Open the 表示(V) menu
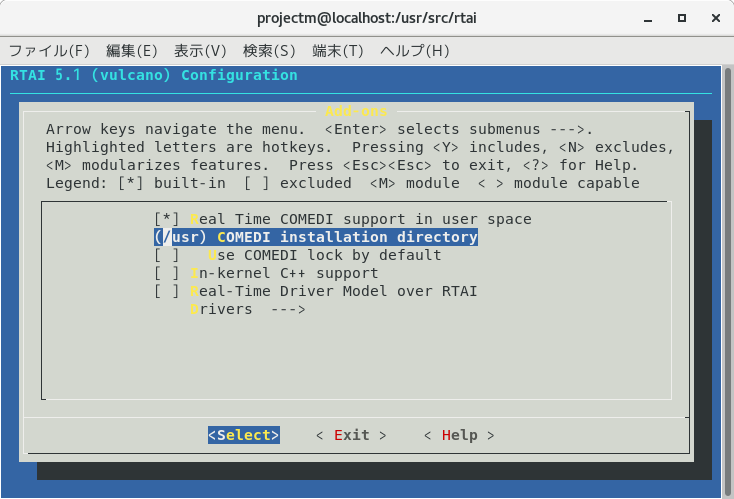 200,51
